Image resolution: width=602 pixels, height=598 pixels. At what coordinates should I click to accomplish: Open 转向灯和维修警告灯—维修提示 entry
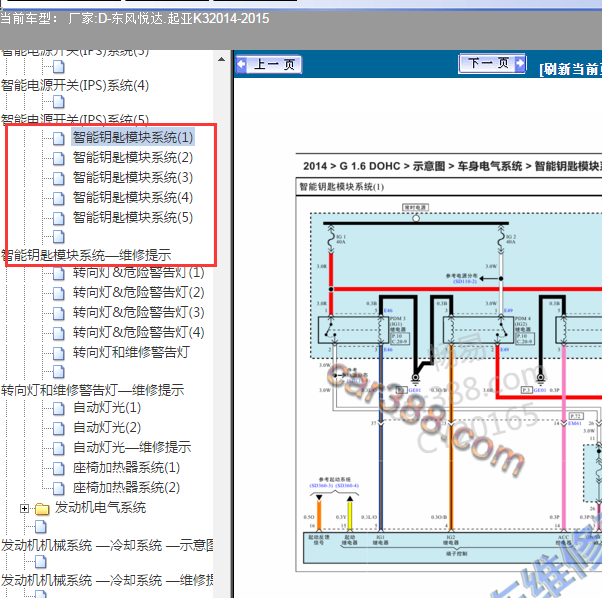pos(93,390)
